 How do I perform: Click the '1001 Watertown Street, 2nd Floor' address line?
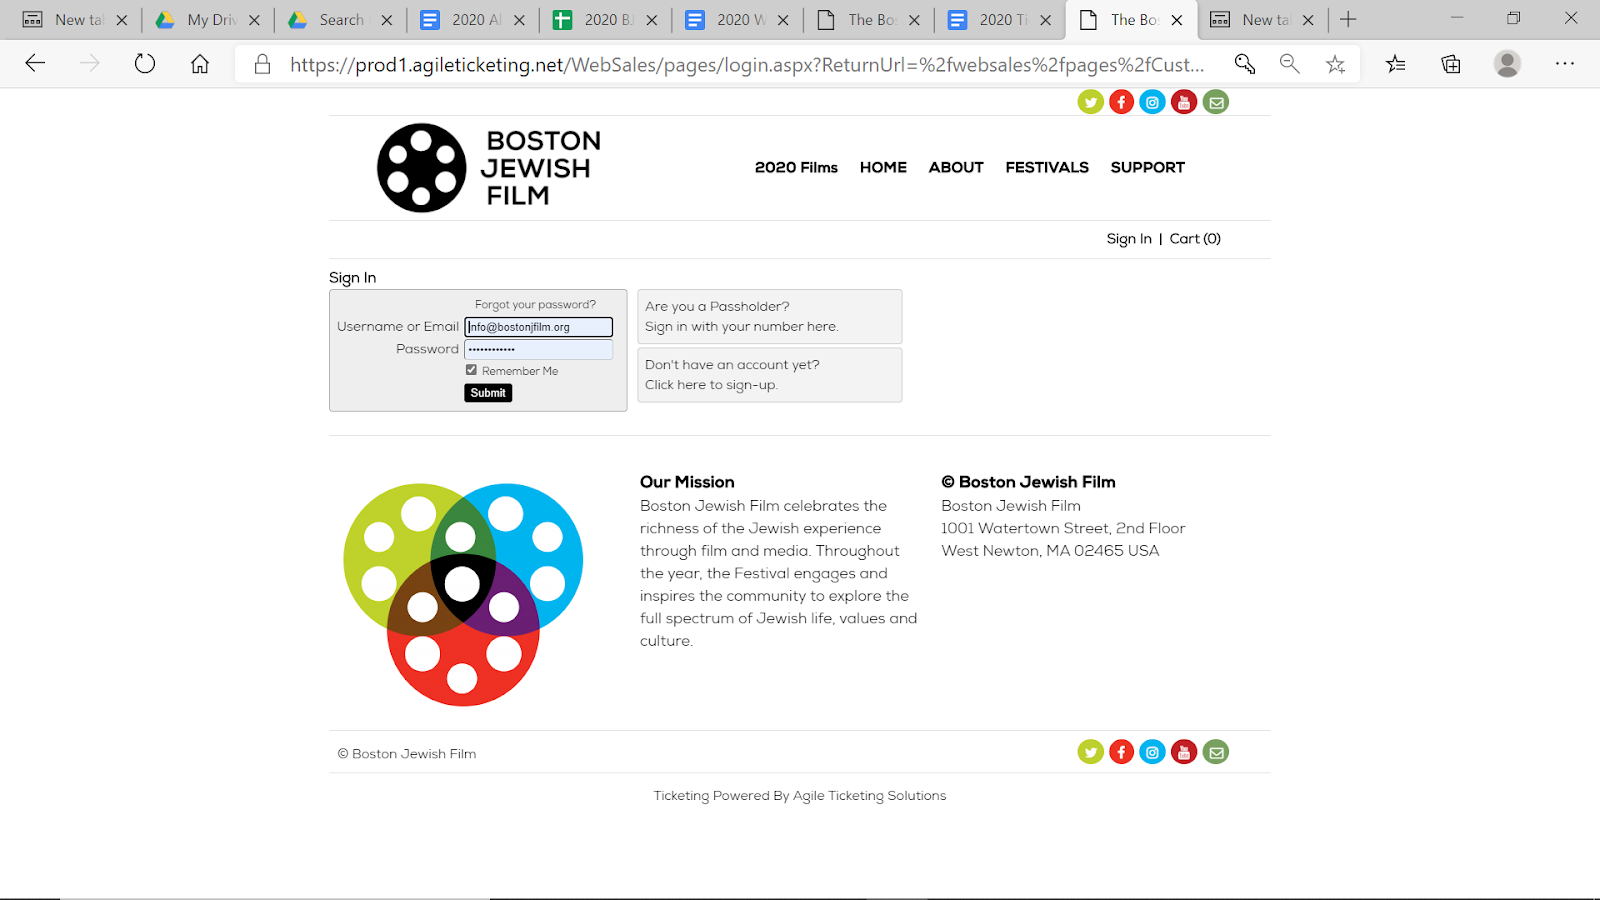(1063, 528)
